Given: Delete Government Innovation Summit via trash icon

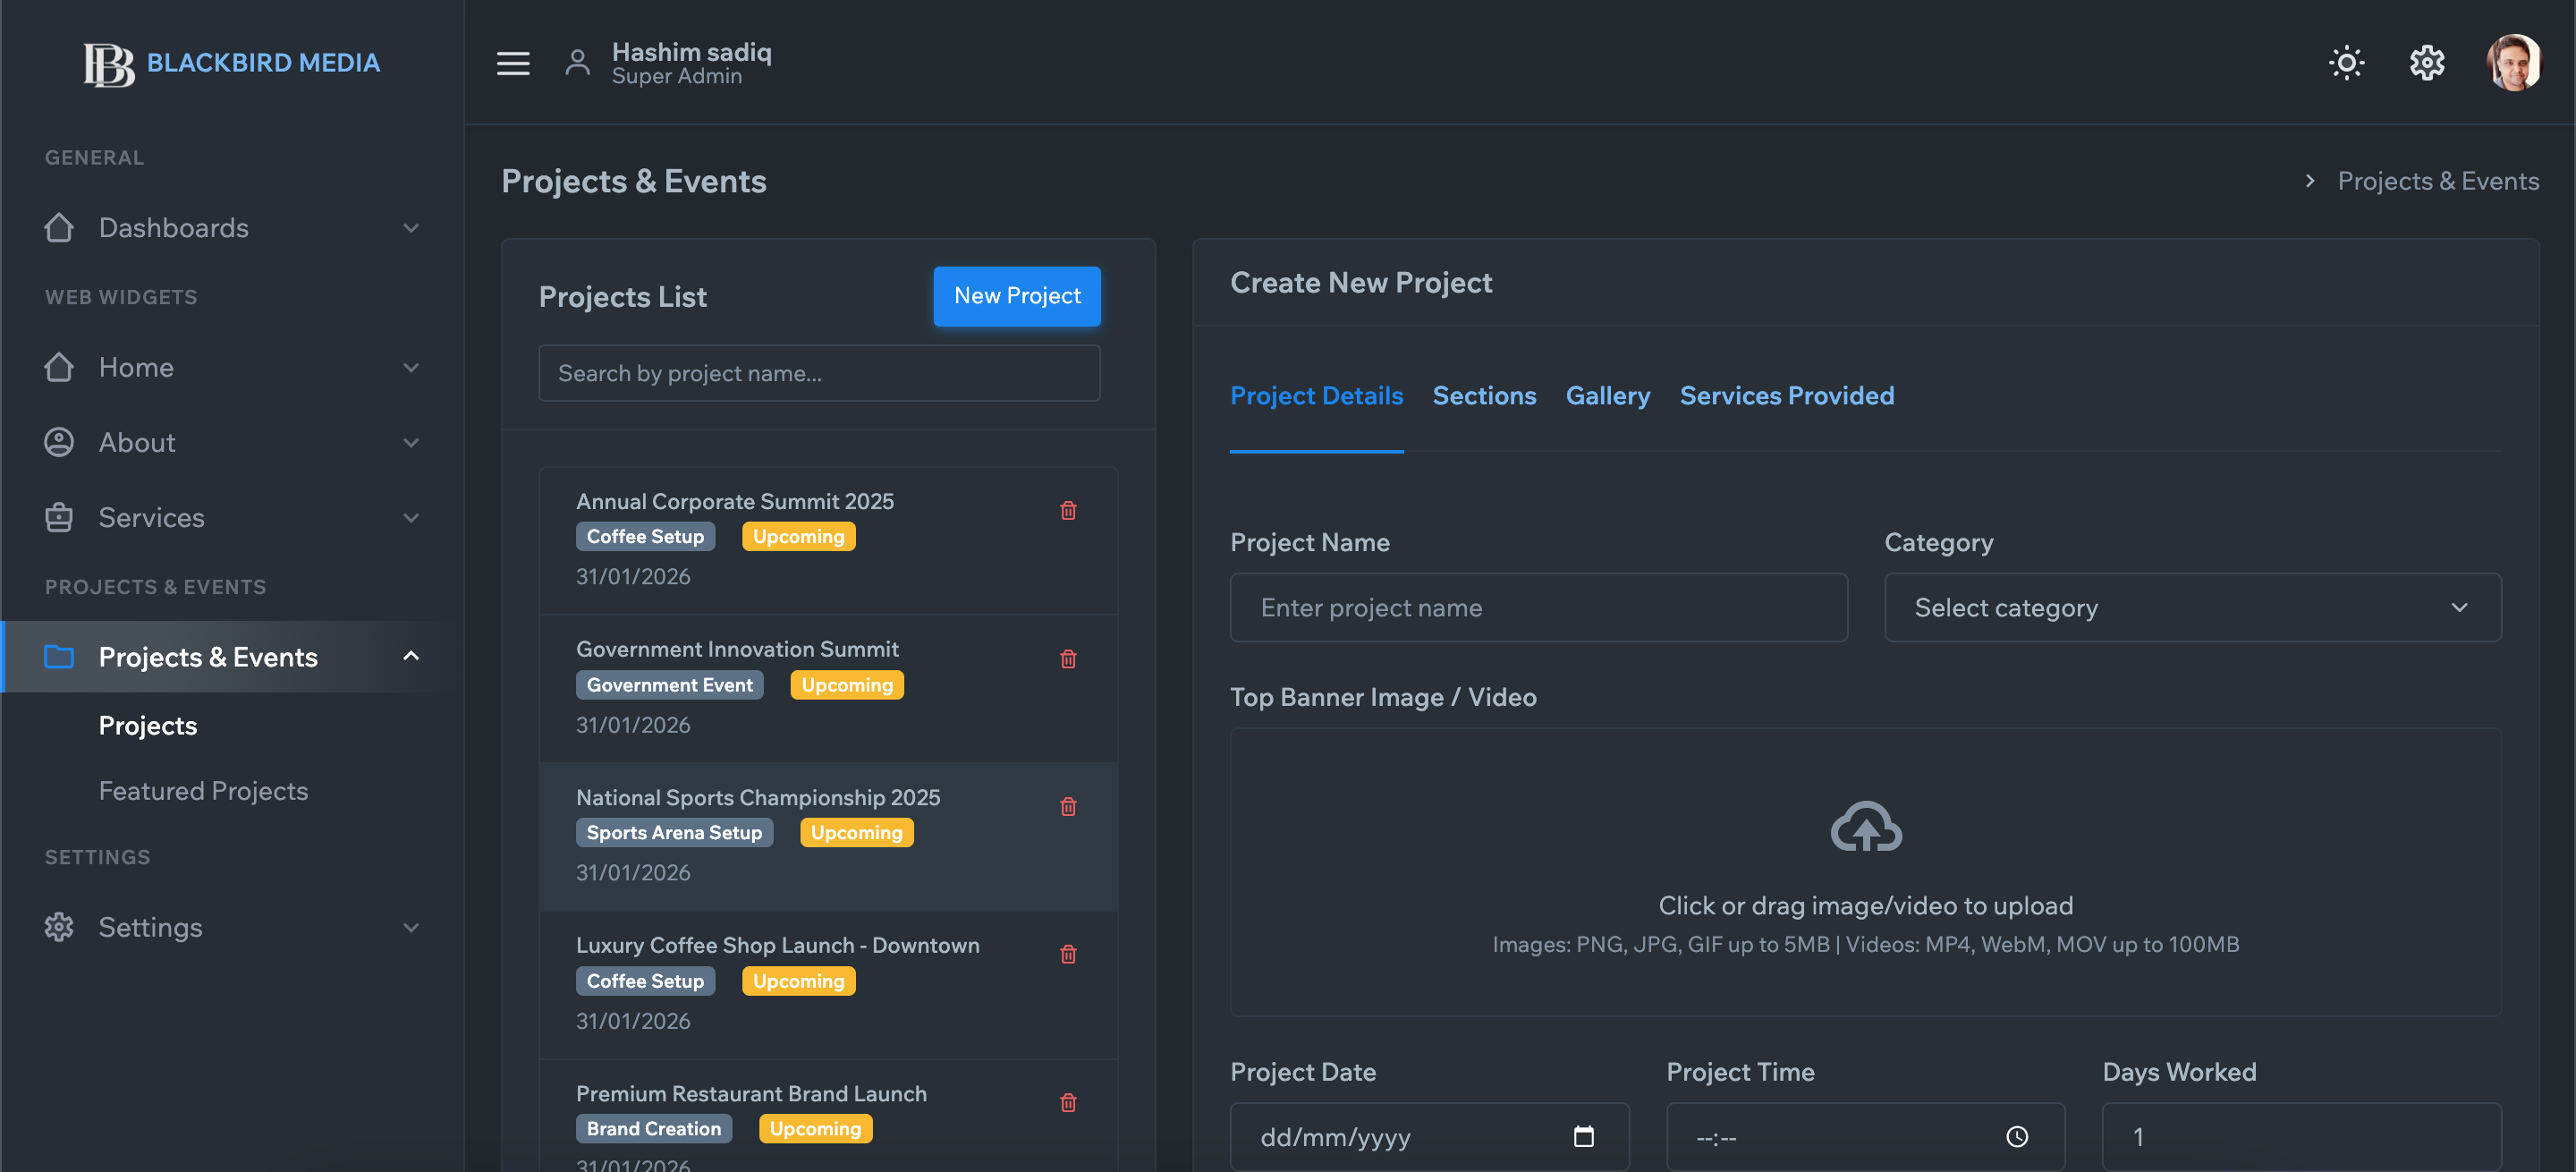Looking at the screenshot, I should [1068, 659].
